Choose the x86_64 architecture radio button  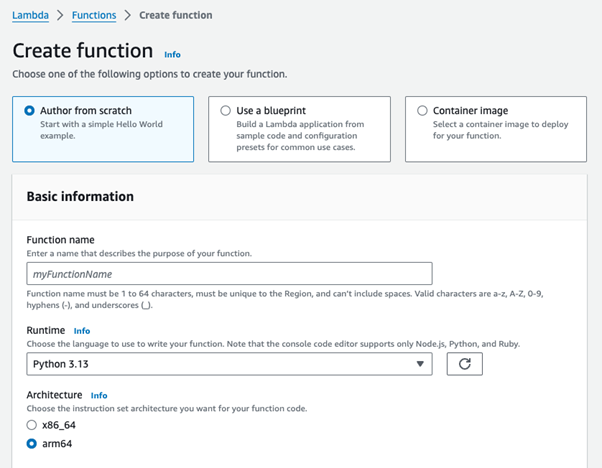coord(31,425)
